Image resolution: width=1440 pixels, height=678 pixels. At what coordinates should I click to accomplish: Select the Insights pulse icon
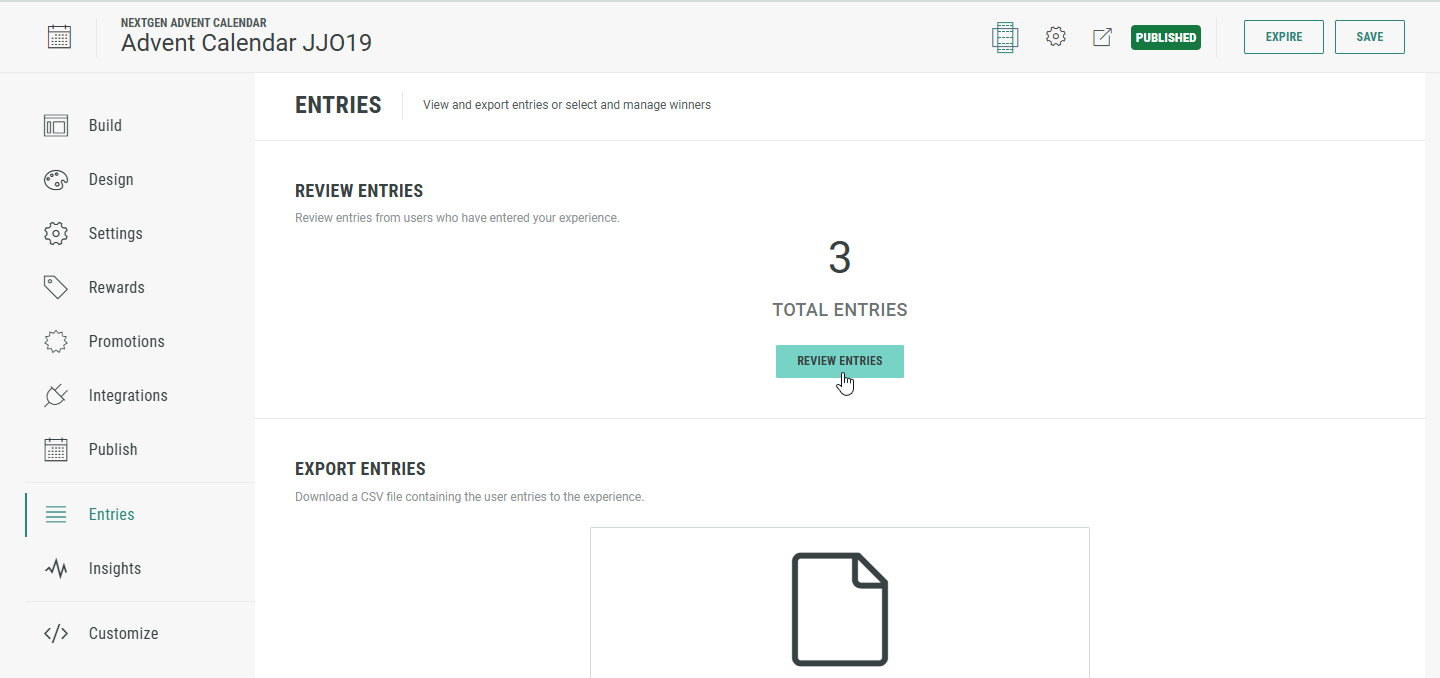pos(56,568)
